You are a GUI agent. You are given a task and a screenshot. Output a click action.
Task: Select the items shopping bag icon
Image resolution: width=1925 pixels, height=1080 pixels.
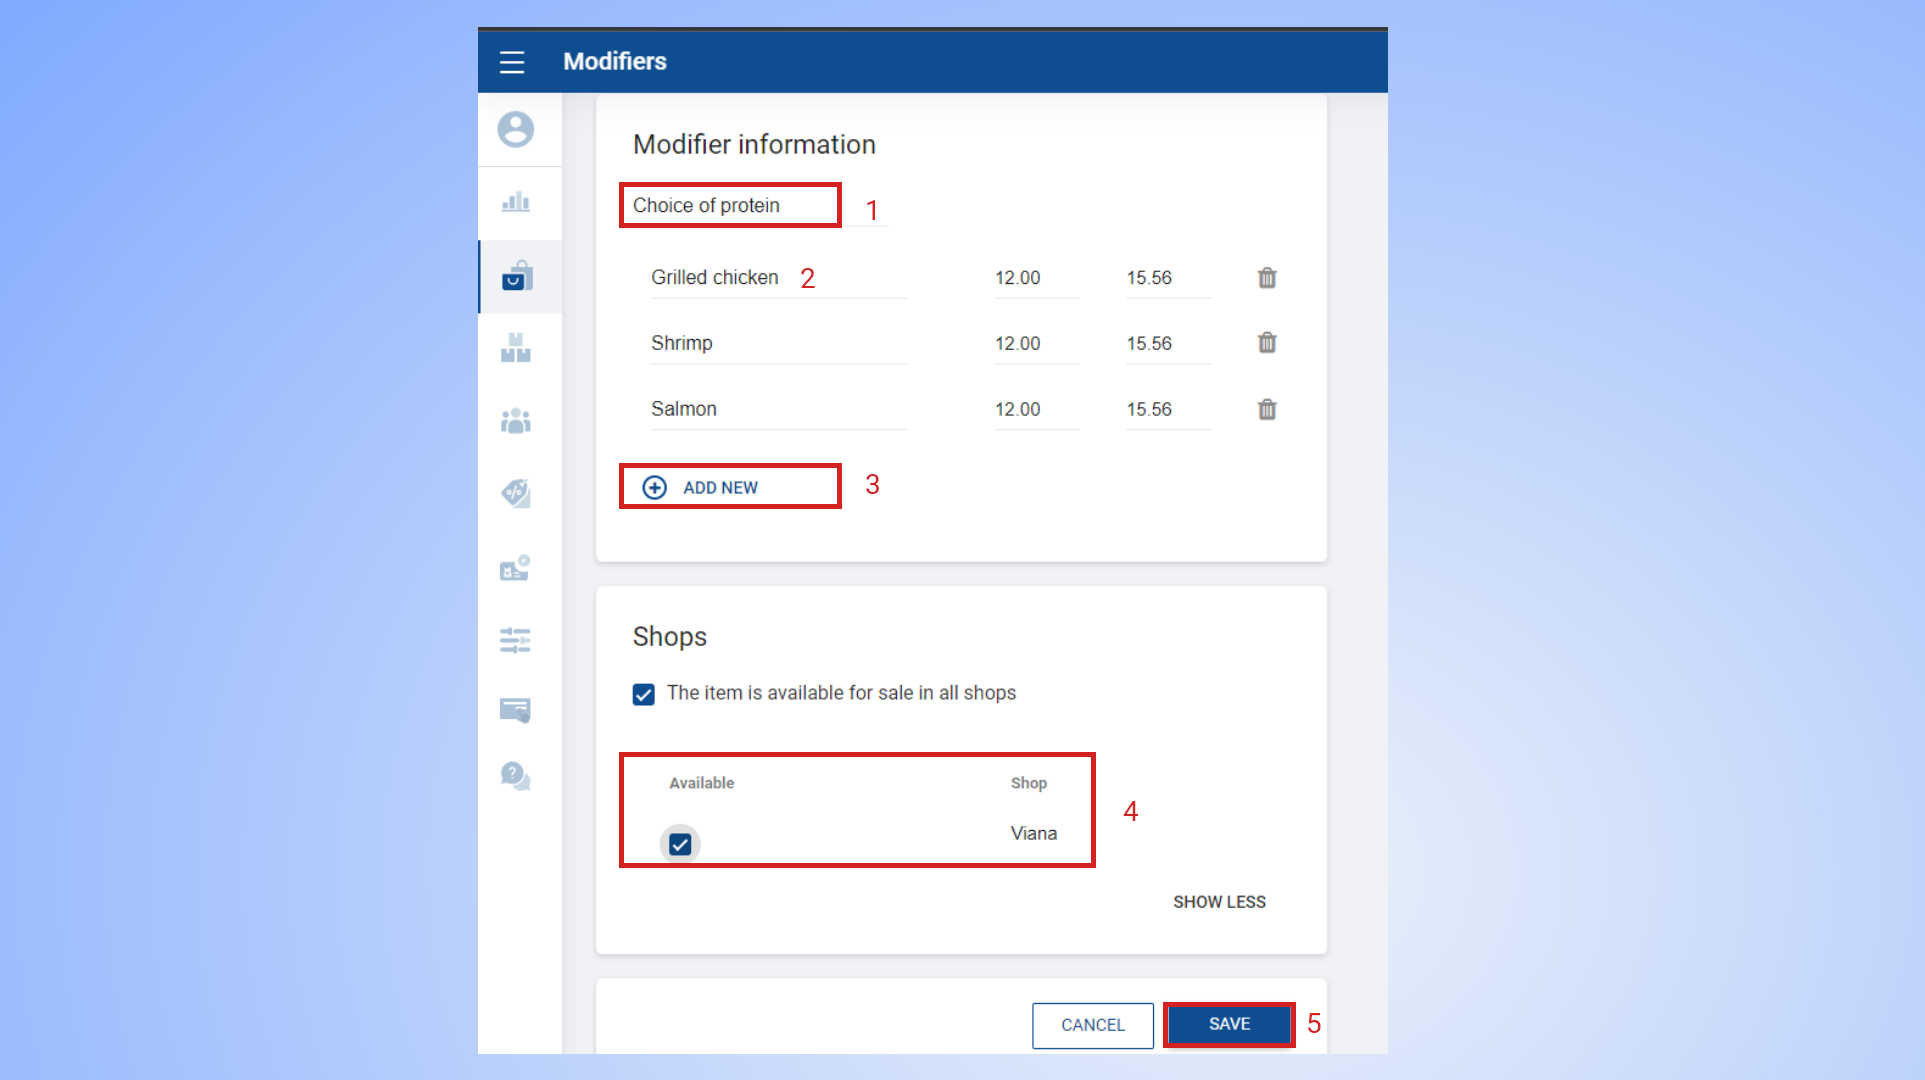pyautogui.click(x=517, y=276)
